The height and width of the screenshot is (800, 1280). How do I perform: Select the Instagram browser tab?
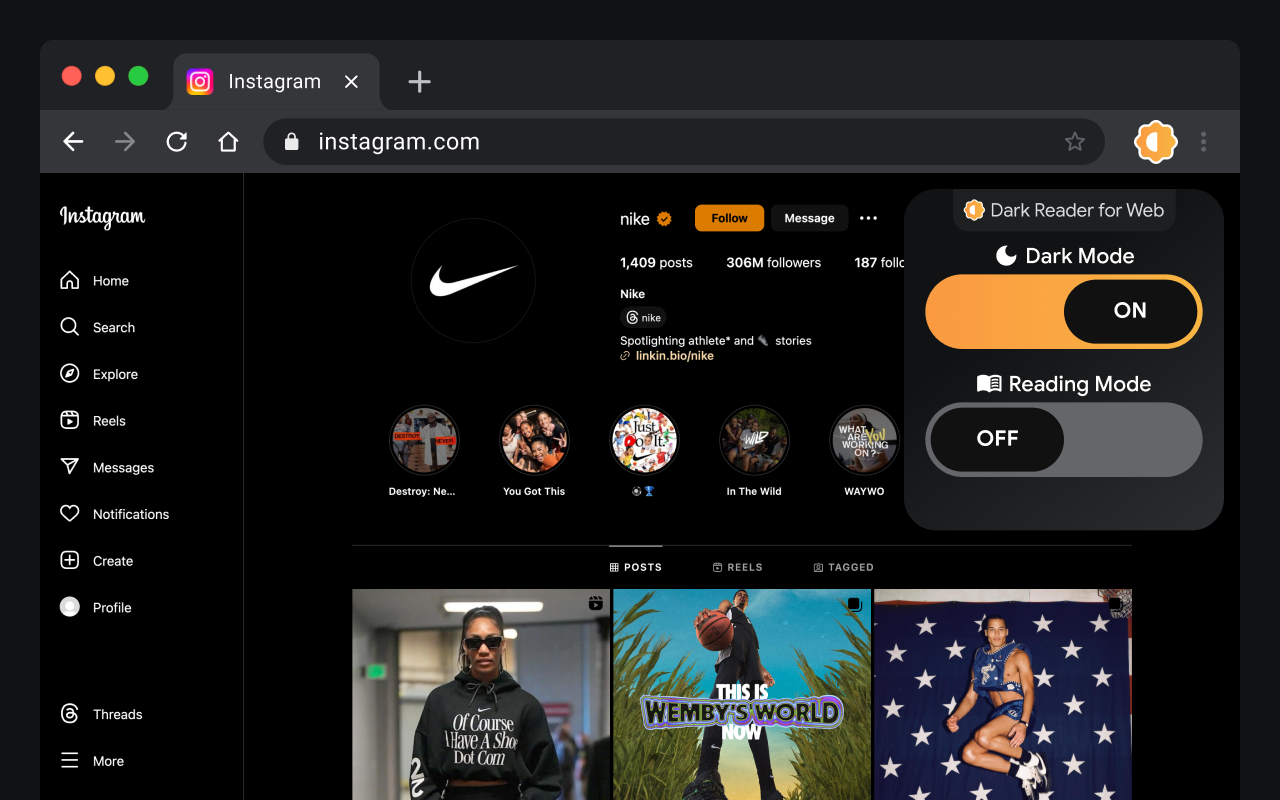(277, 82)
